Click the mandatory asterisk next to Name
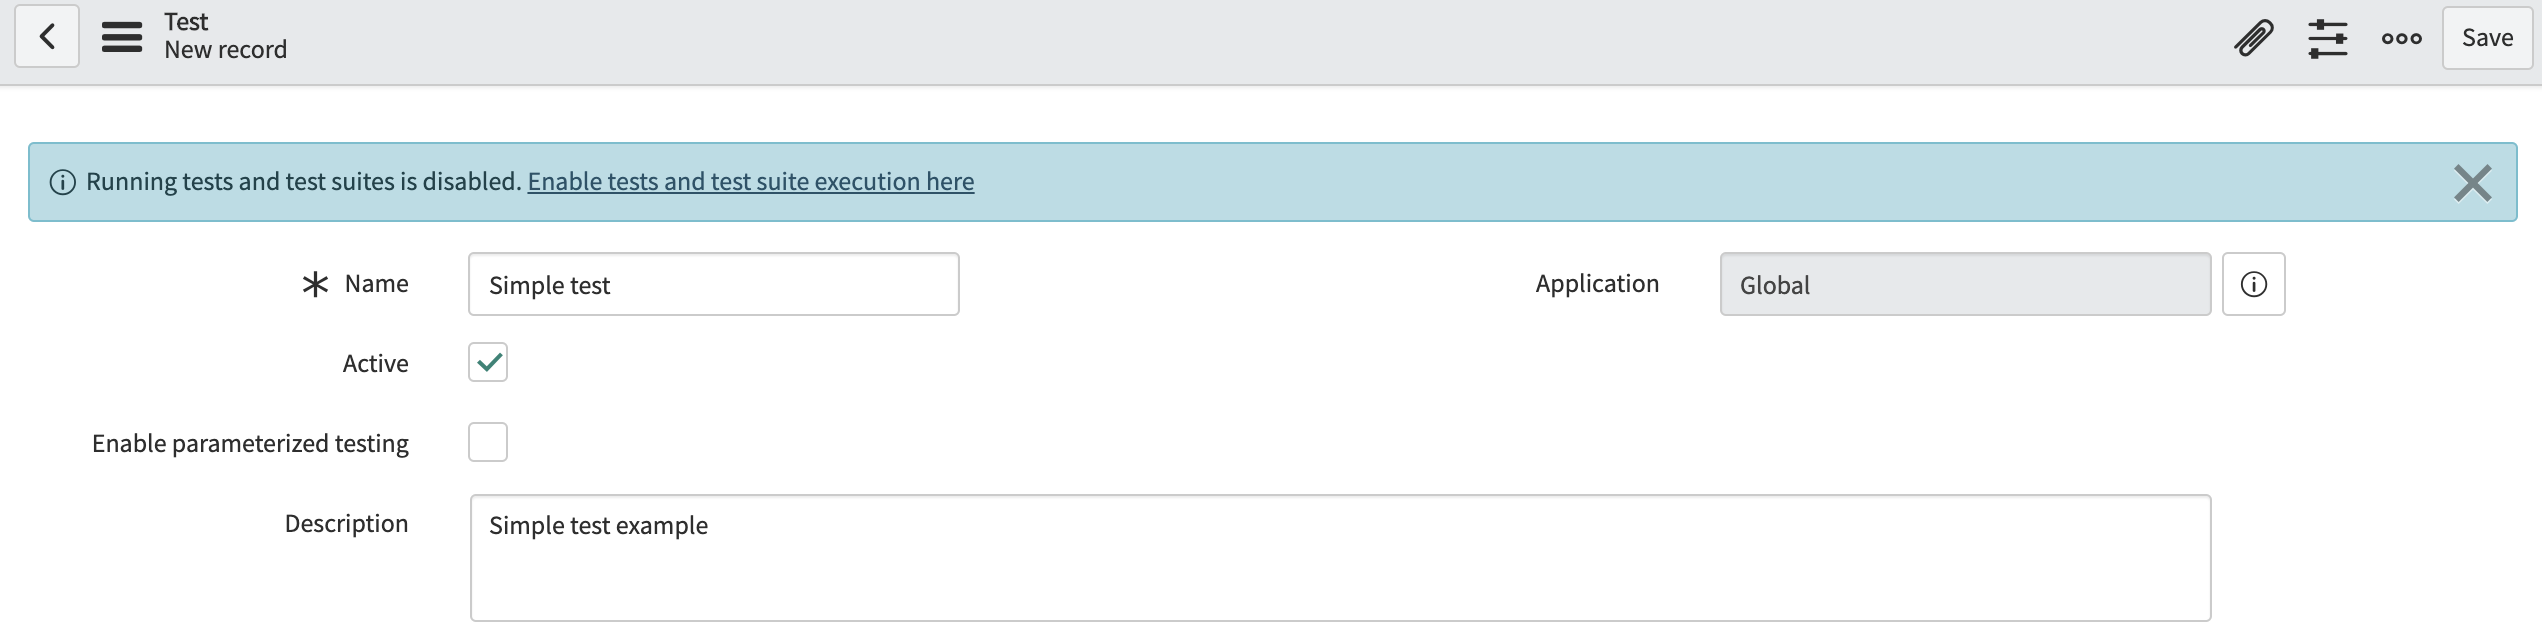 (x=315, y=284)
